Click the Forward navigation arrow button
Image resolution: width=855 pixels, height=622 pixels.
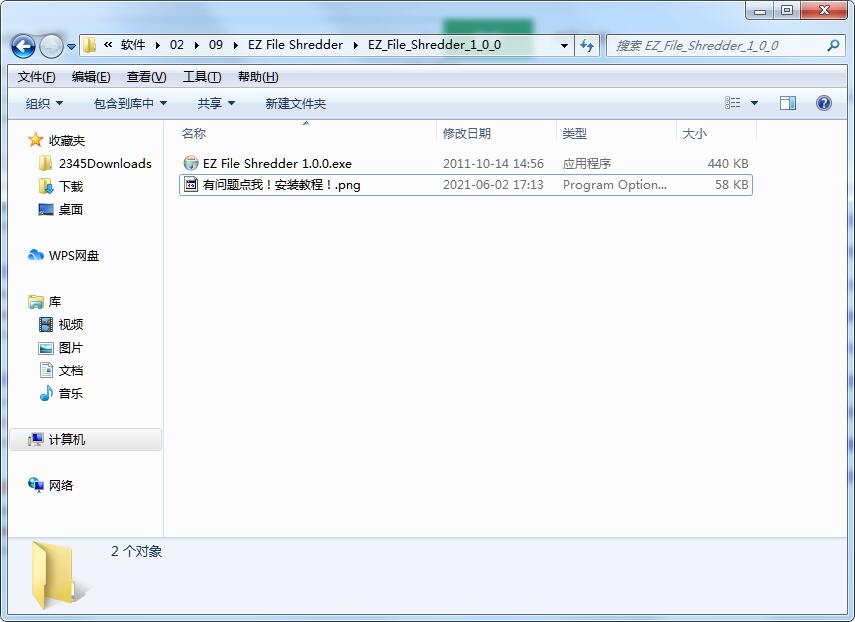click(x=51, y=46)
